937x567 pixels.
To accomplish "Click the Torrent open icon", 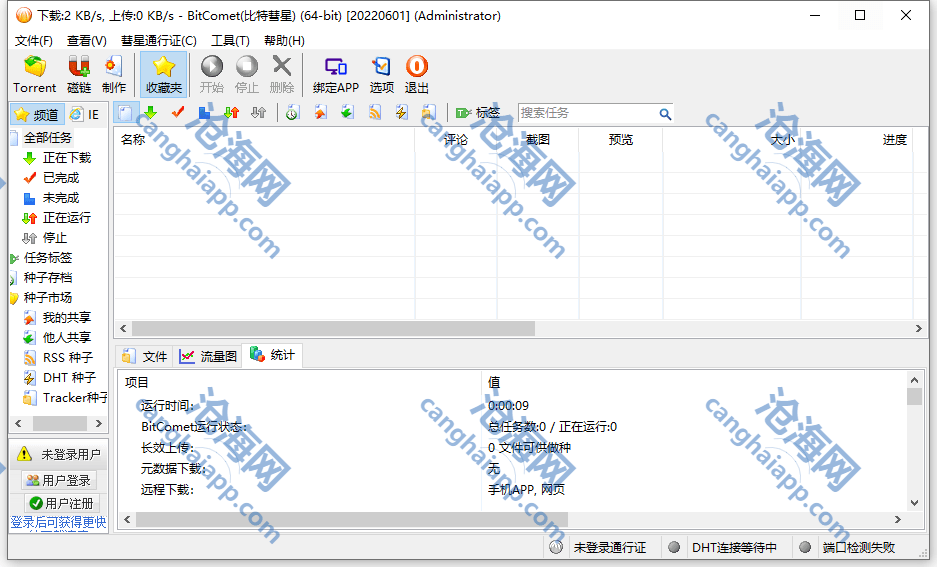I will (35, 74).
